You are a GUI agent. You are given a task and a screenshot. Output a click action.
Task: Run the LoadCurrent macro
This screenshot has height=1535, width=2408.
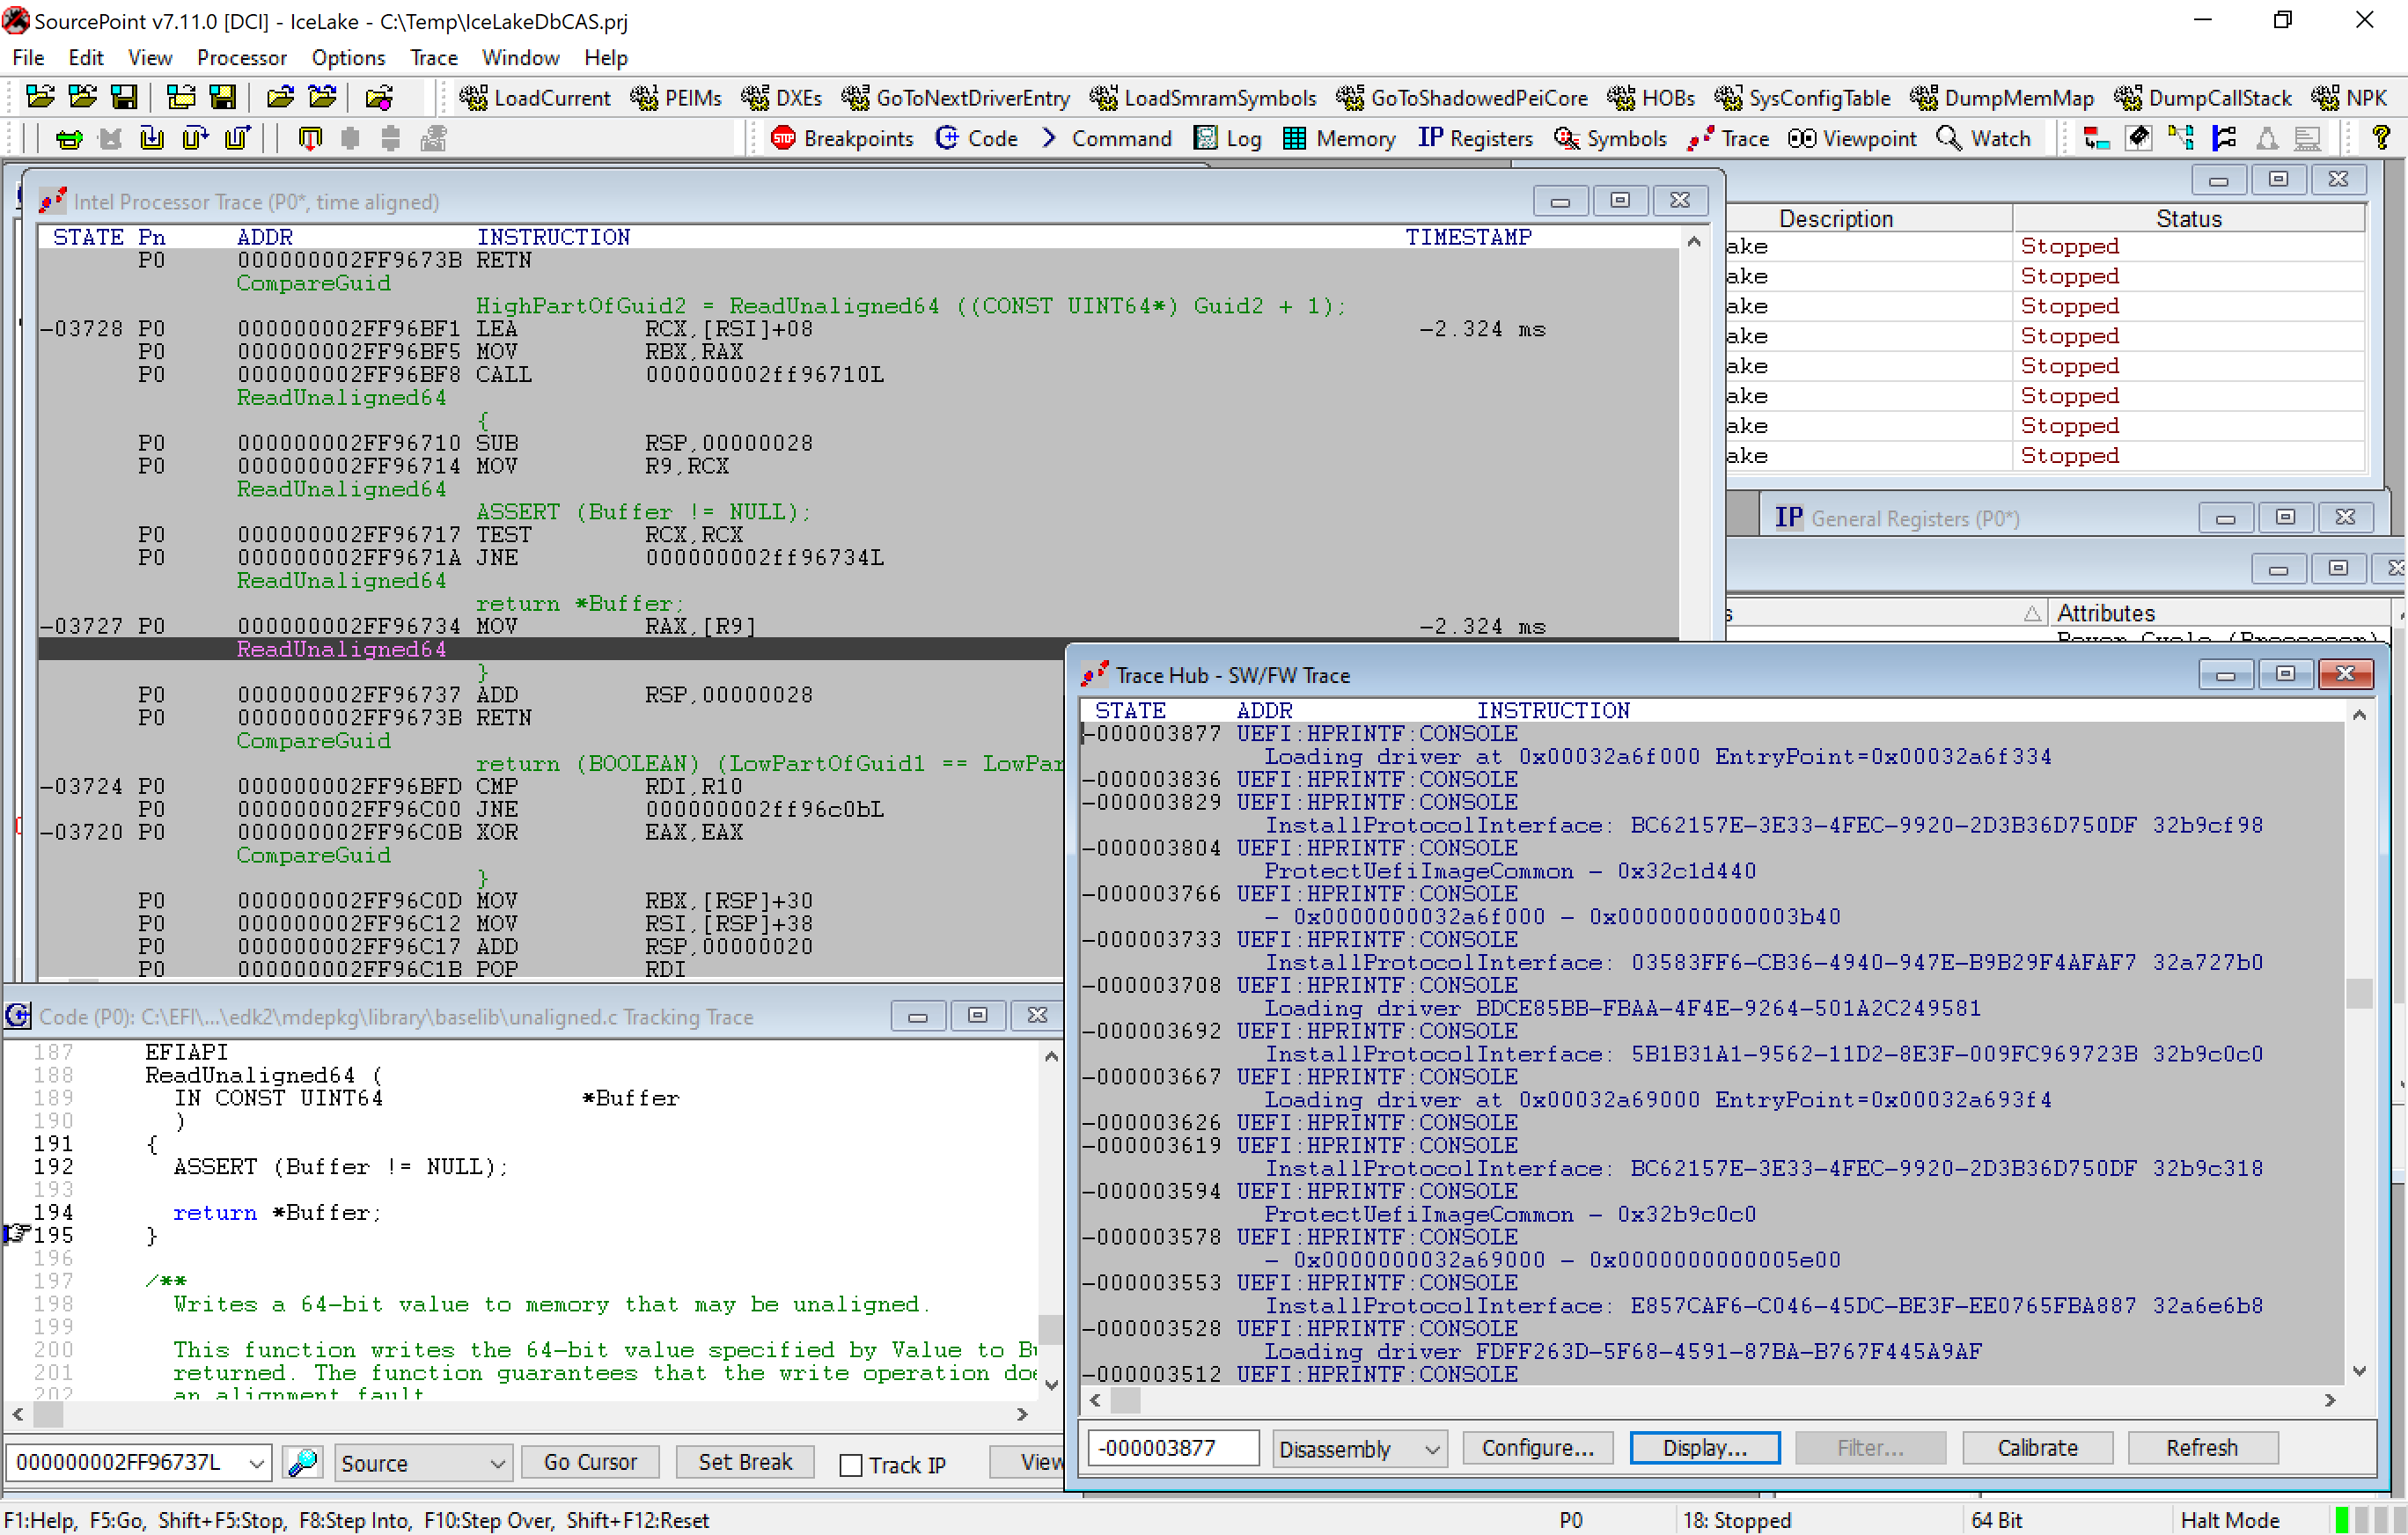click(535, 98)
